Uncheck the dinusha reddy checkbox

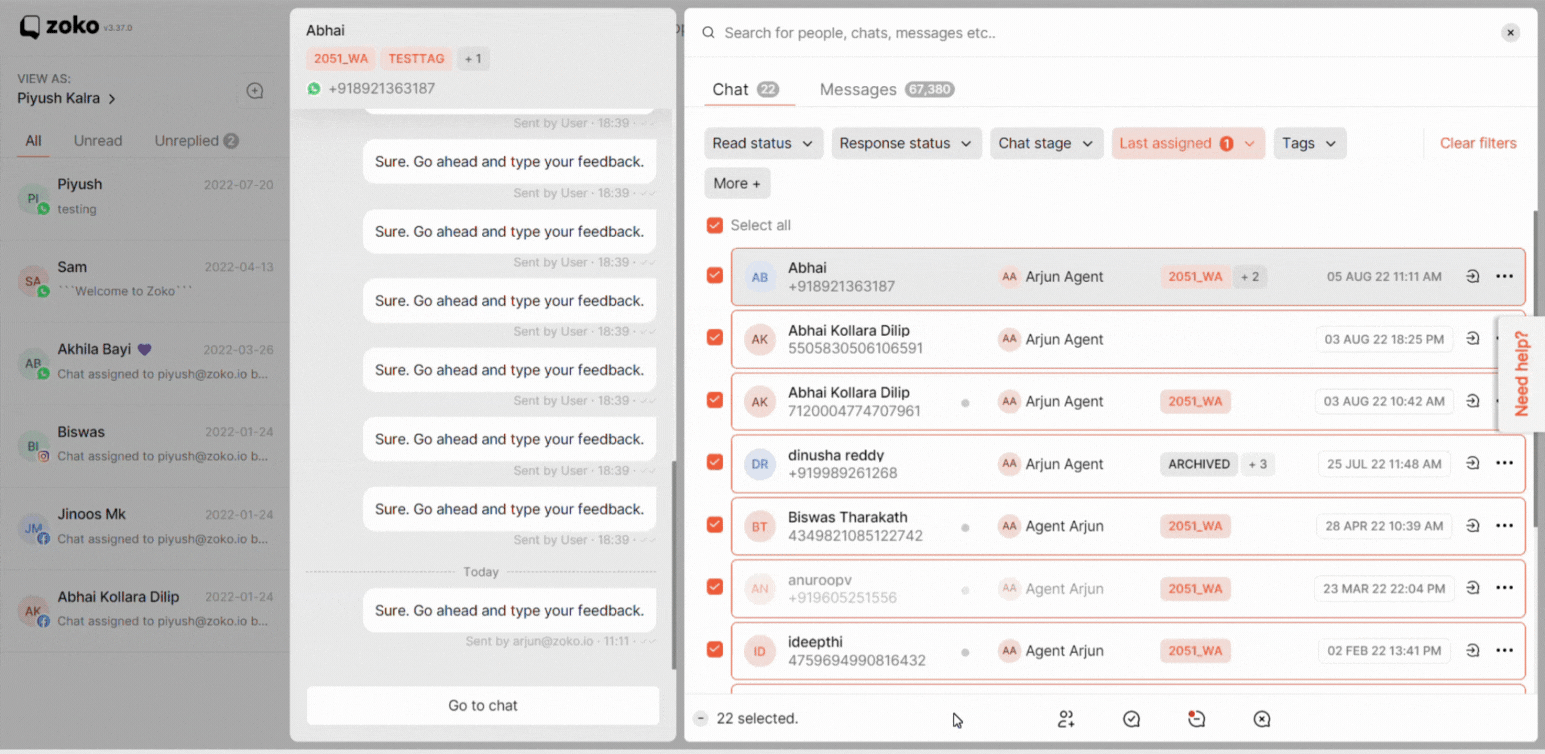point(714,462)
